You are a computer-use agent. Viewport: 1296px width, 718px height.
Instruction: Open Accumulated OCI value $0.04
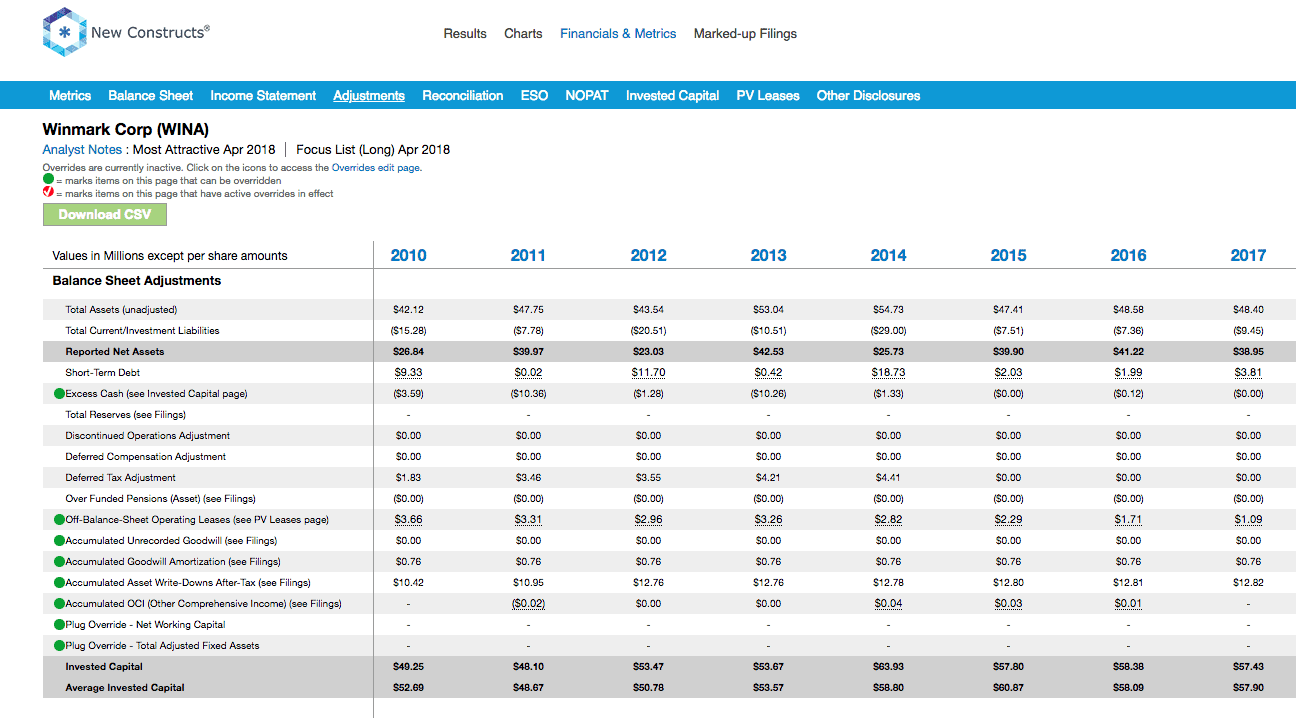click(888, 604)
